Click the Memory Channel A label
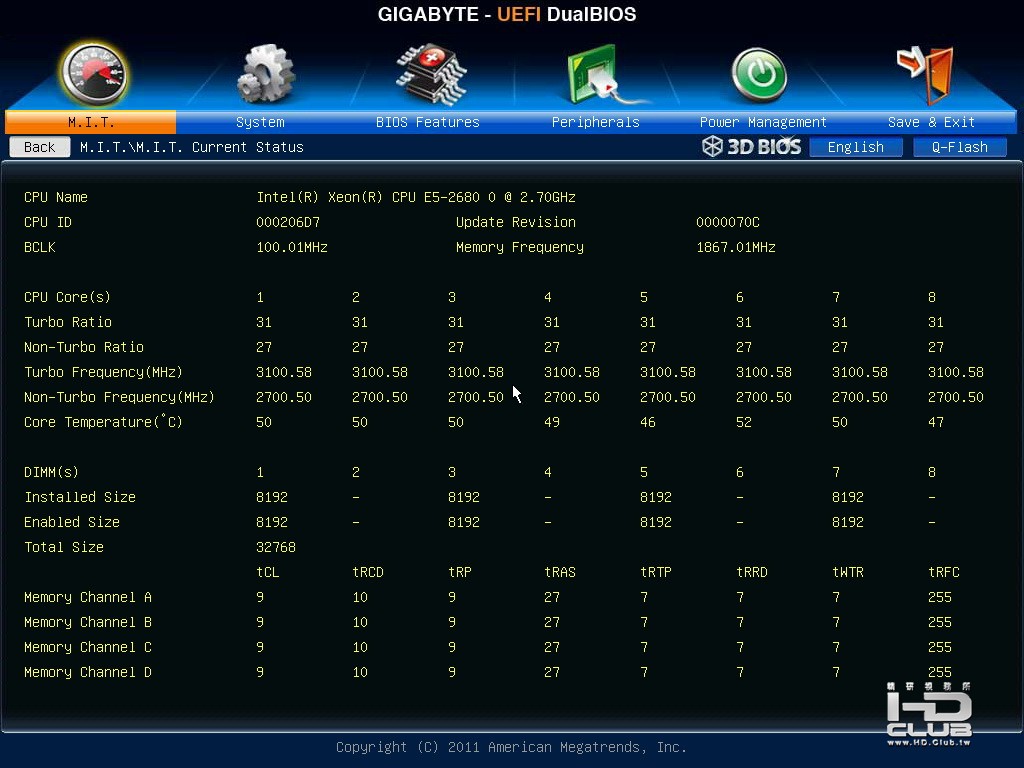 88,598
